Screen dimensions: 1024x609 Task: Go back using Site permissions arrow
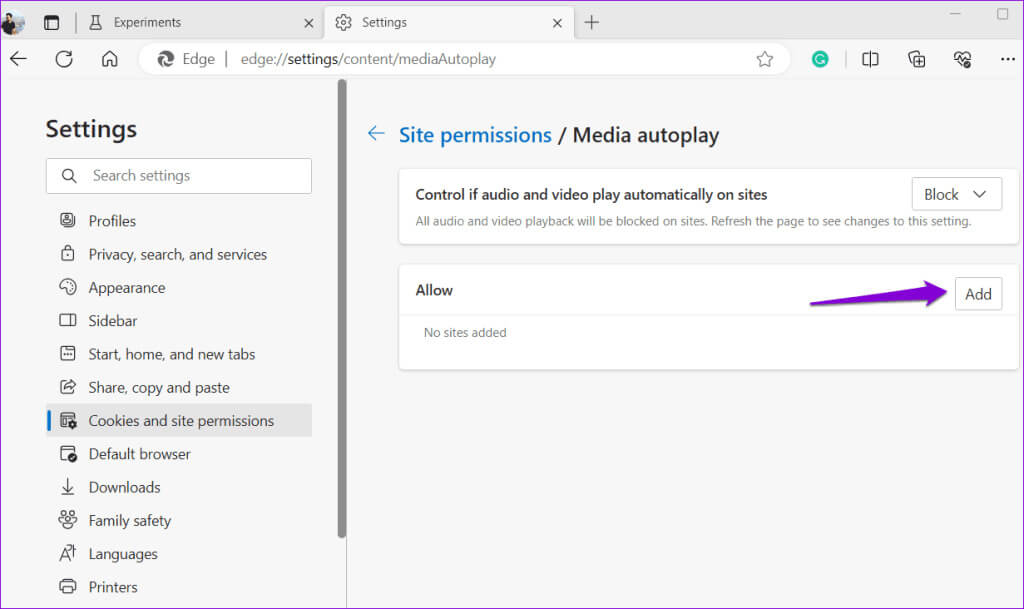pos(376,134)
